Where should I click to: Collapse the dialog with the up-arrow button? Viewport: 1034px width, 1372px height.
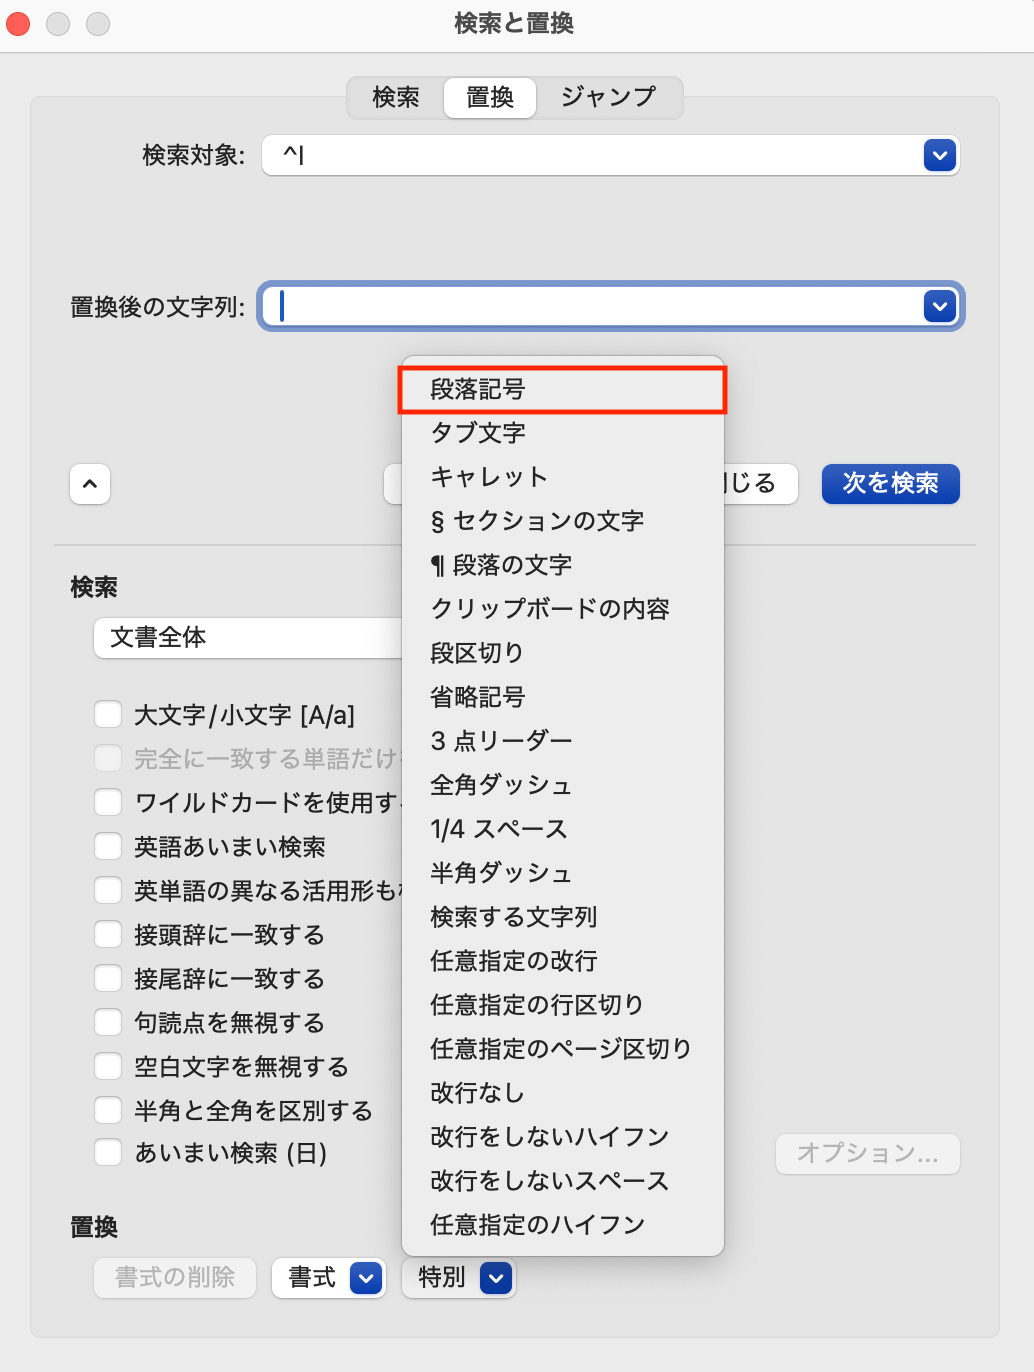(89, 484)
